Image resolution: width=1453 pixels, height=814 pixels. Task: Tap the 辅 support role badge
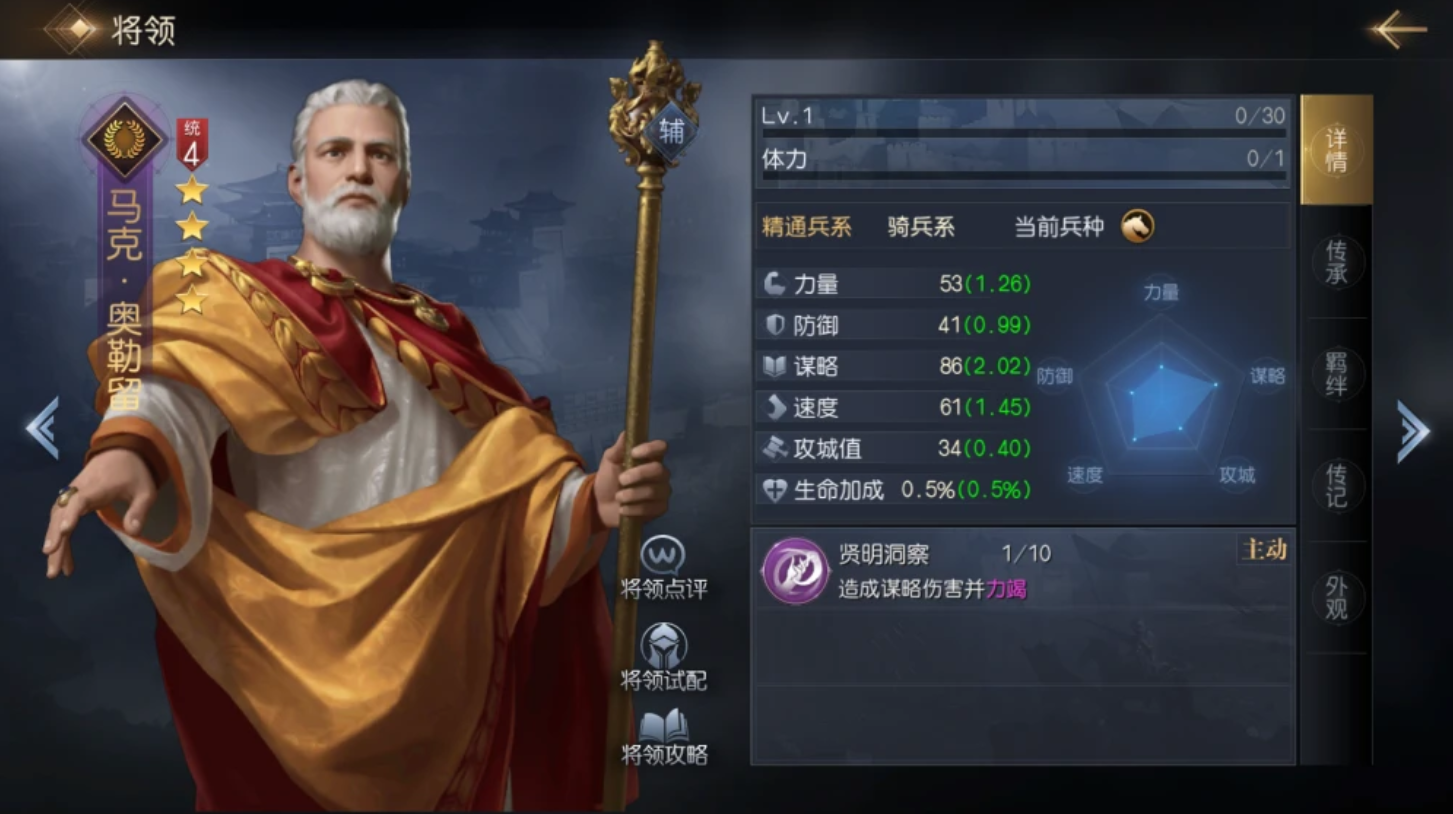(671, 131)
